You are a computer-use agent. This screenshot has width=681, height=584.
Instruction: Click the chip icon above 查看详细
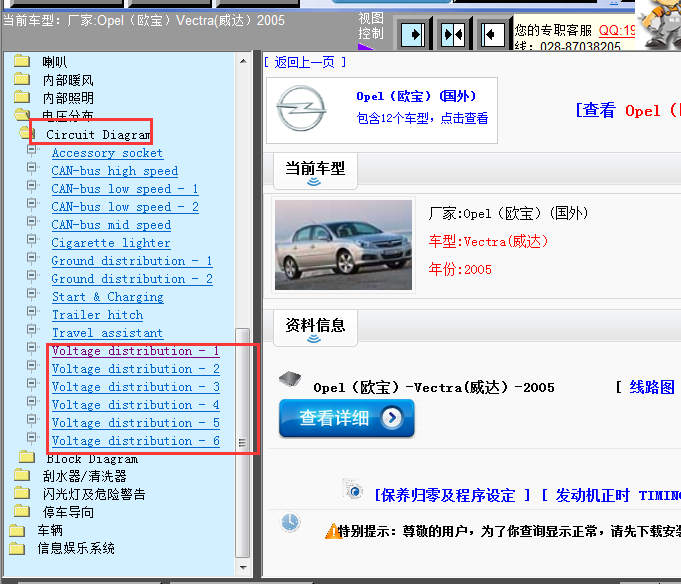coord(290,379)
